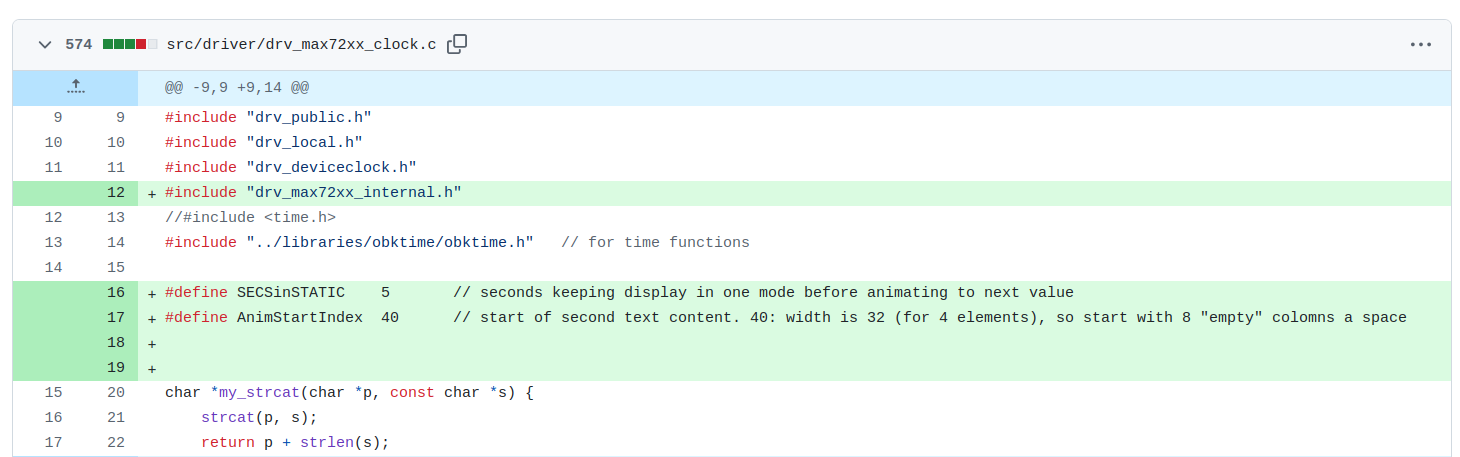This screenshot has height=457, width=1460.
Task: Click the "../libraries/obktime/obktime.h" include path
Action: (390, 243)
